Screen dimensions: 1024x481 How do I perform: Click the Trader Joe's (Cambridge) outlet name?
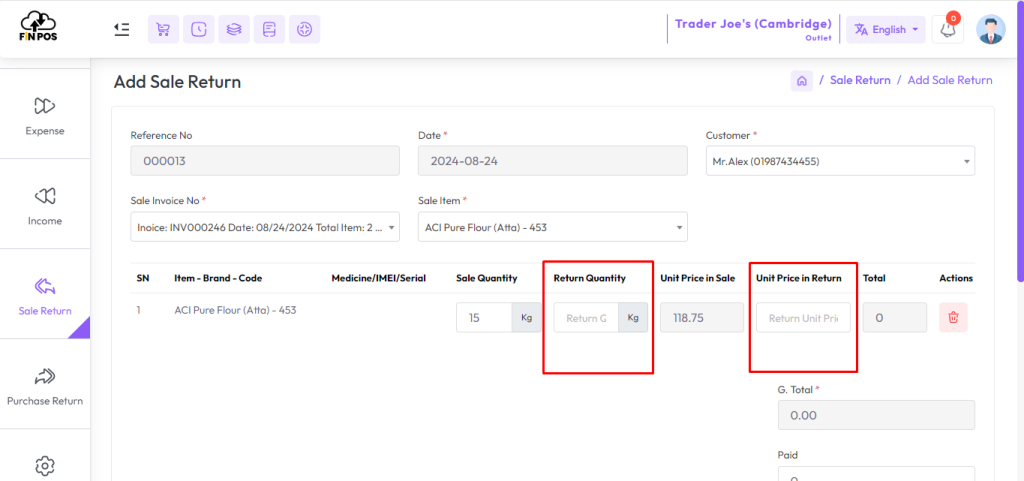tap(753, 24)
